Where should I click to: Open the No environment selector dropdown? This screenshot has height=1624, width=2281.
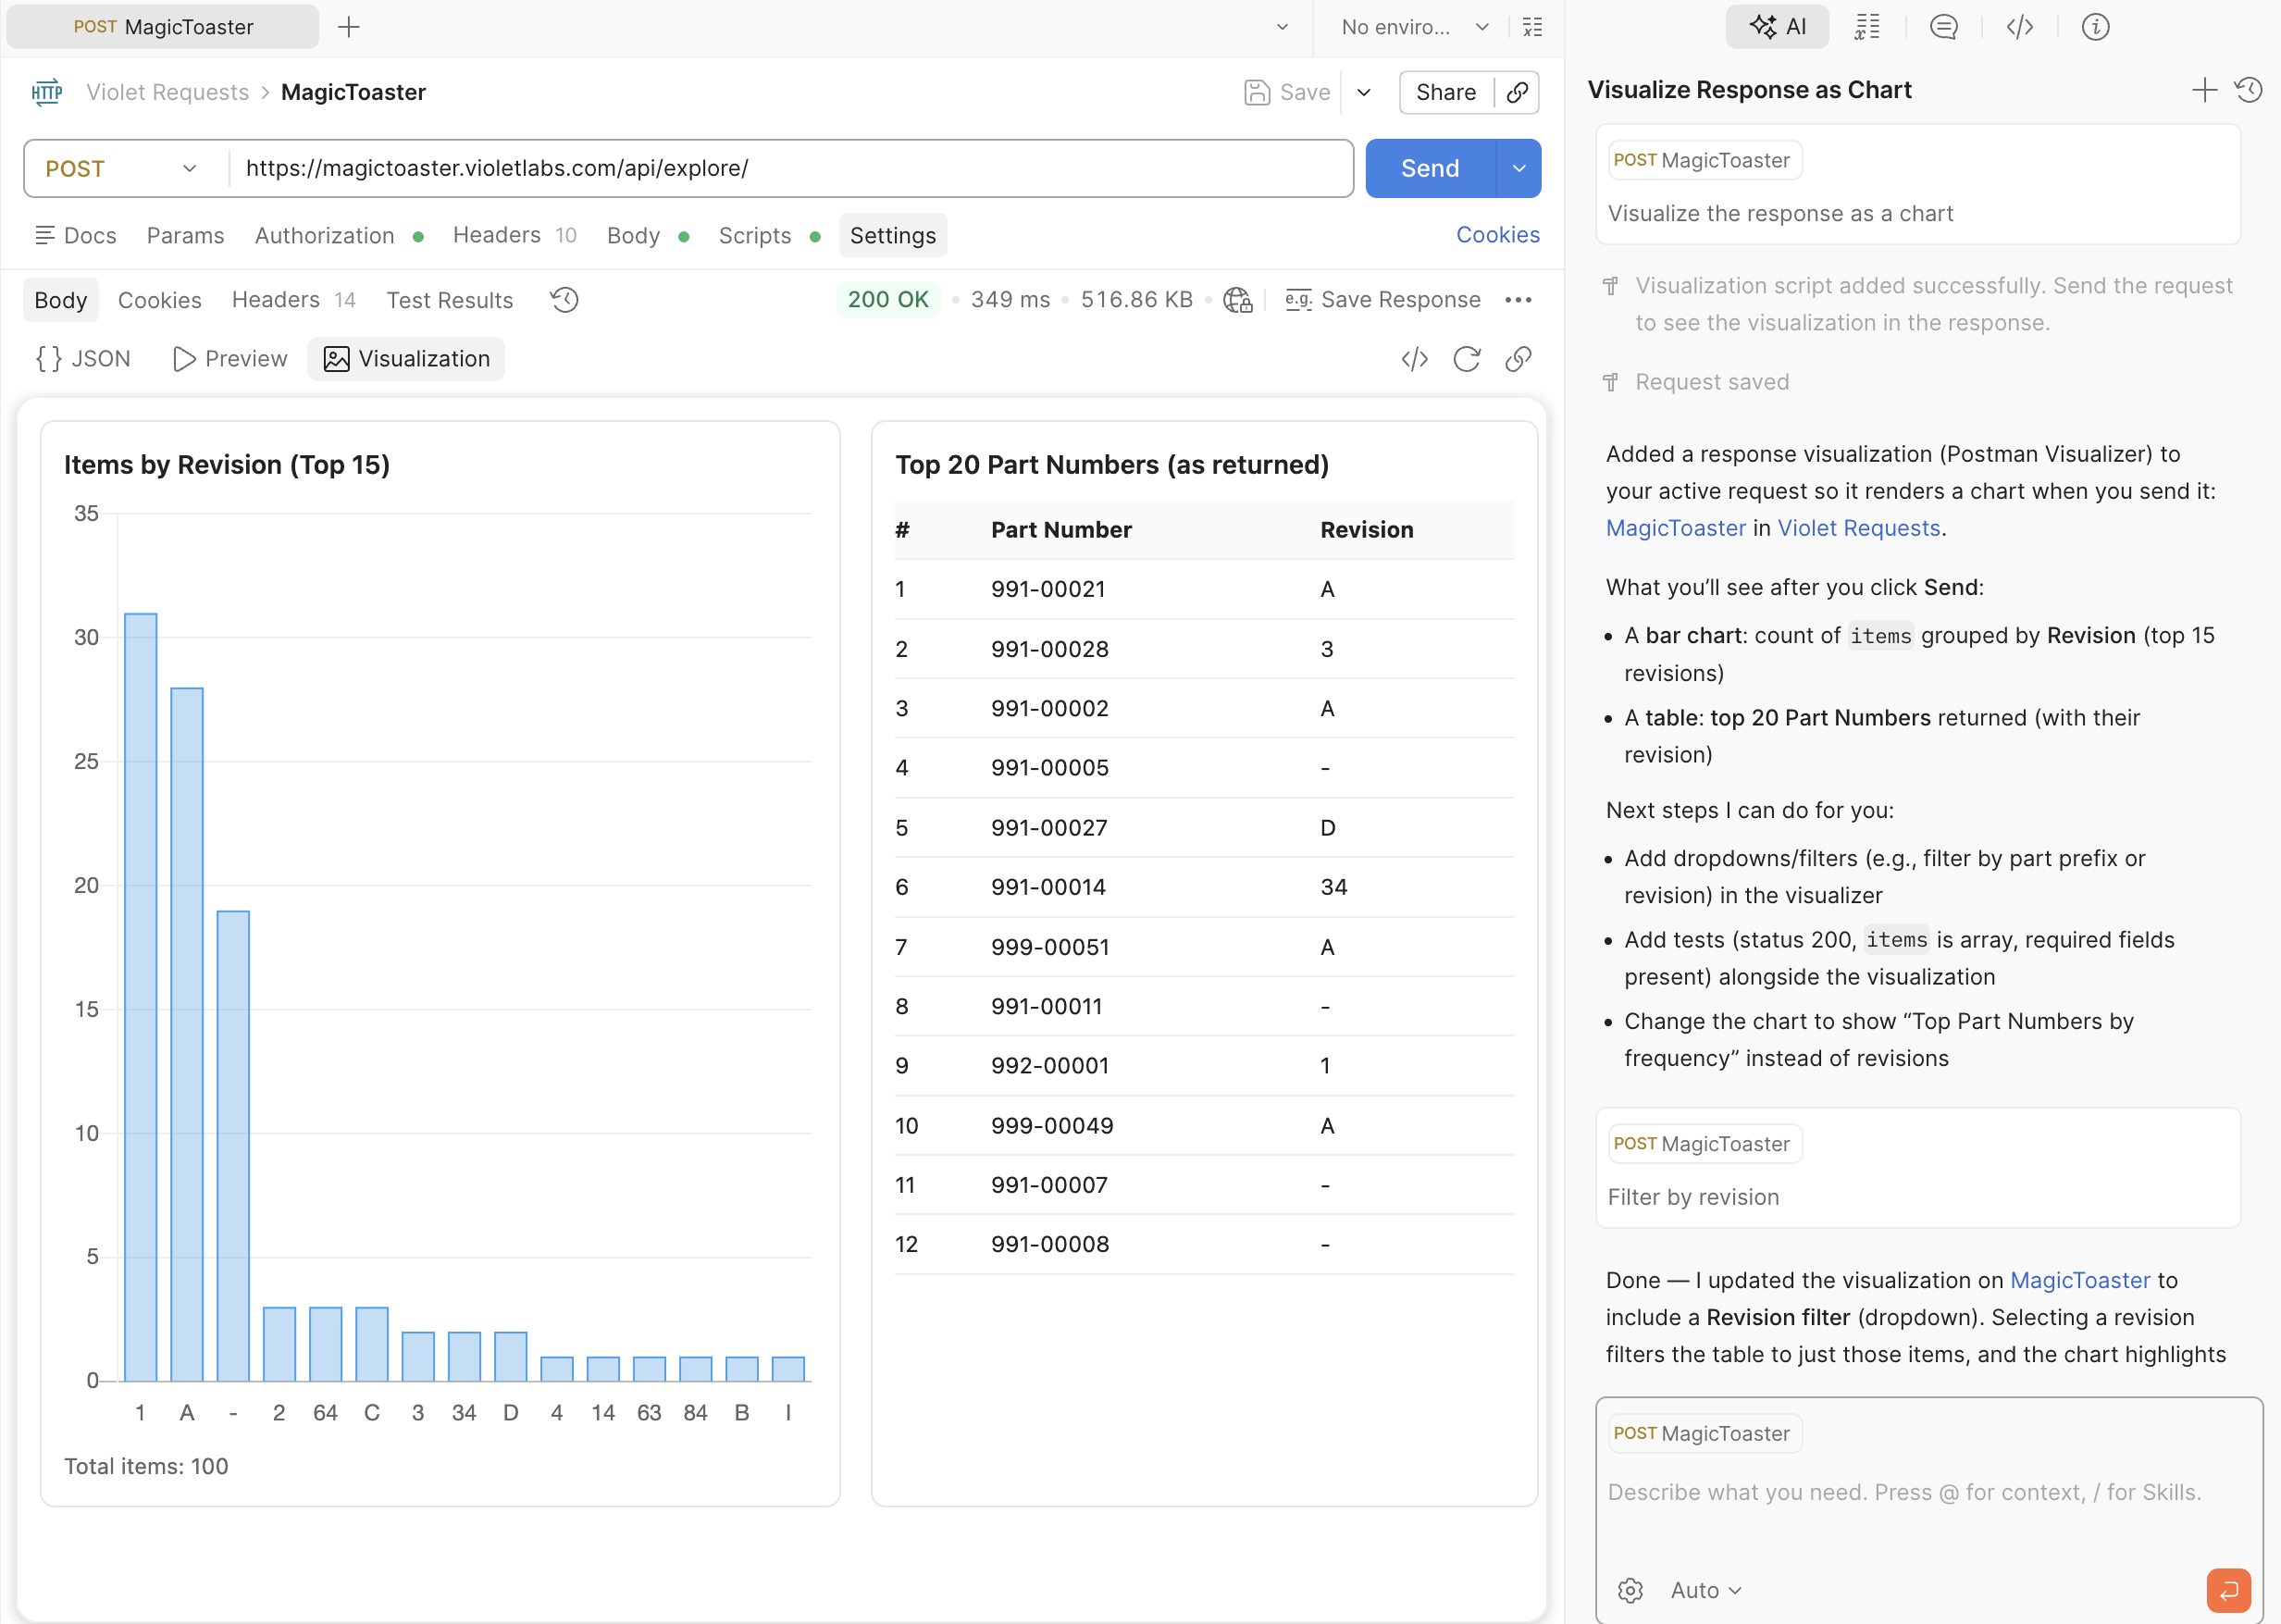click(1414, 27)
